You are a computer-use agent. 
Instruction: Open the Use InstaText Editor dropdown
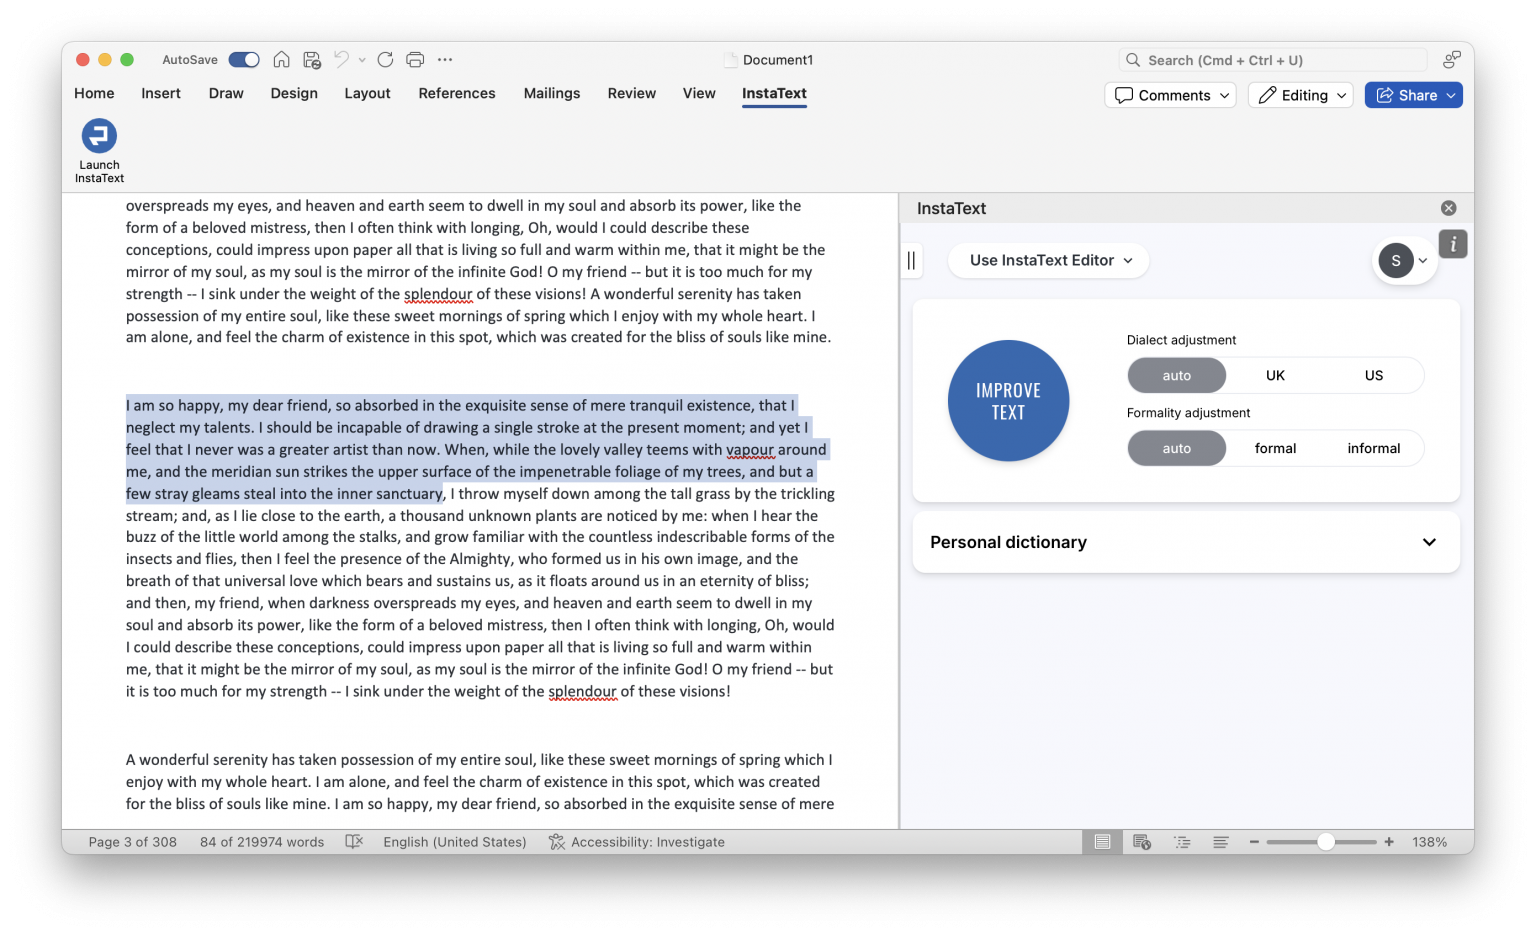point(1048,260)
